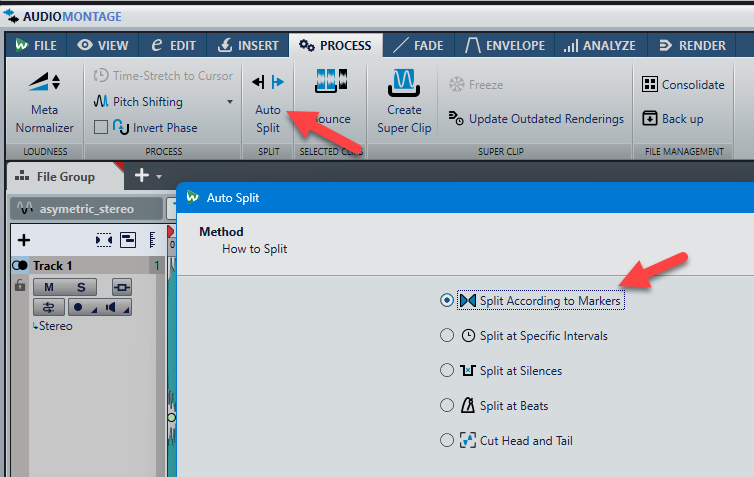Switch to the ENVELOPE tab
754x477 pixels.
[x=504, y=46]
